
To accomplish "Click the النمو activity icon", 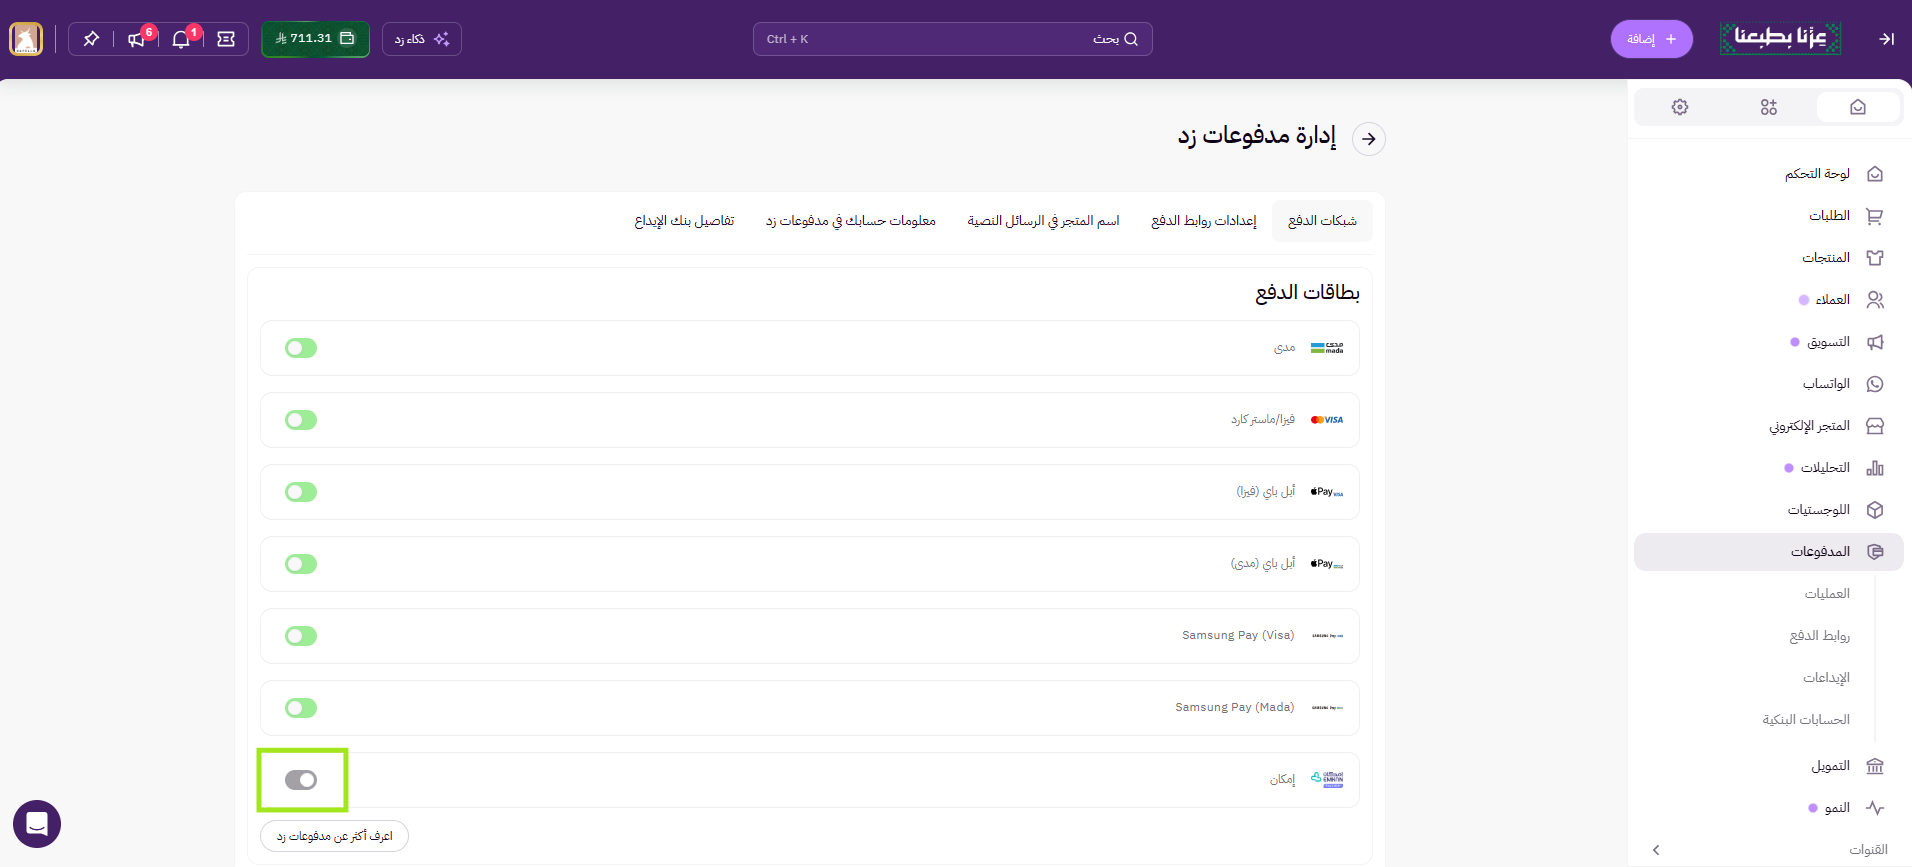I will (x=1875, y=808).
